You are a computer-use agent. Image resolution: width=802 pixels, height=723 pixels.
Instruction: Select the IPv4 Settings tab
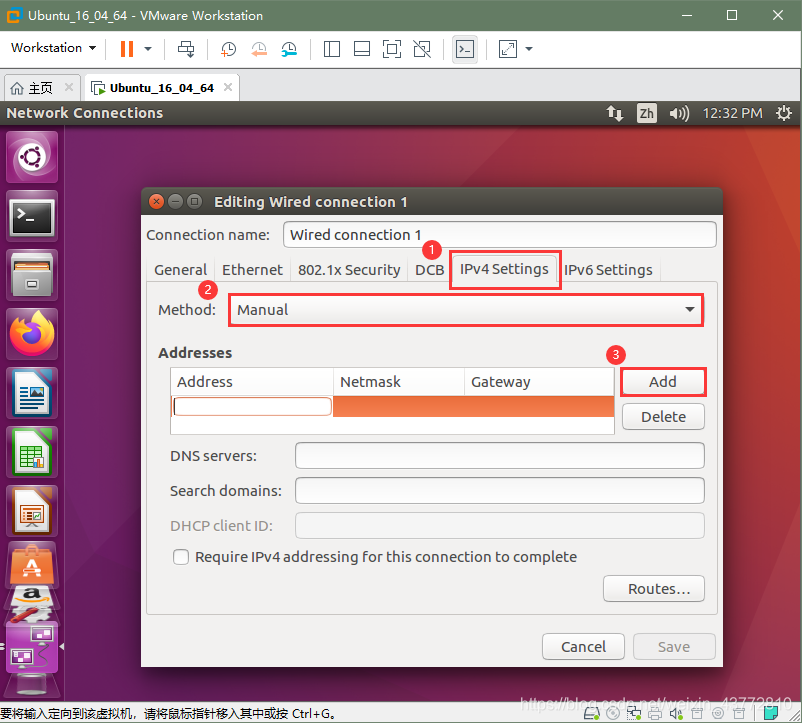(504, 269)
